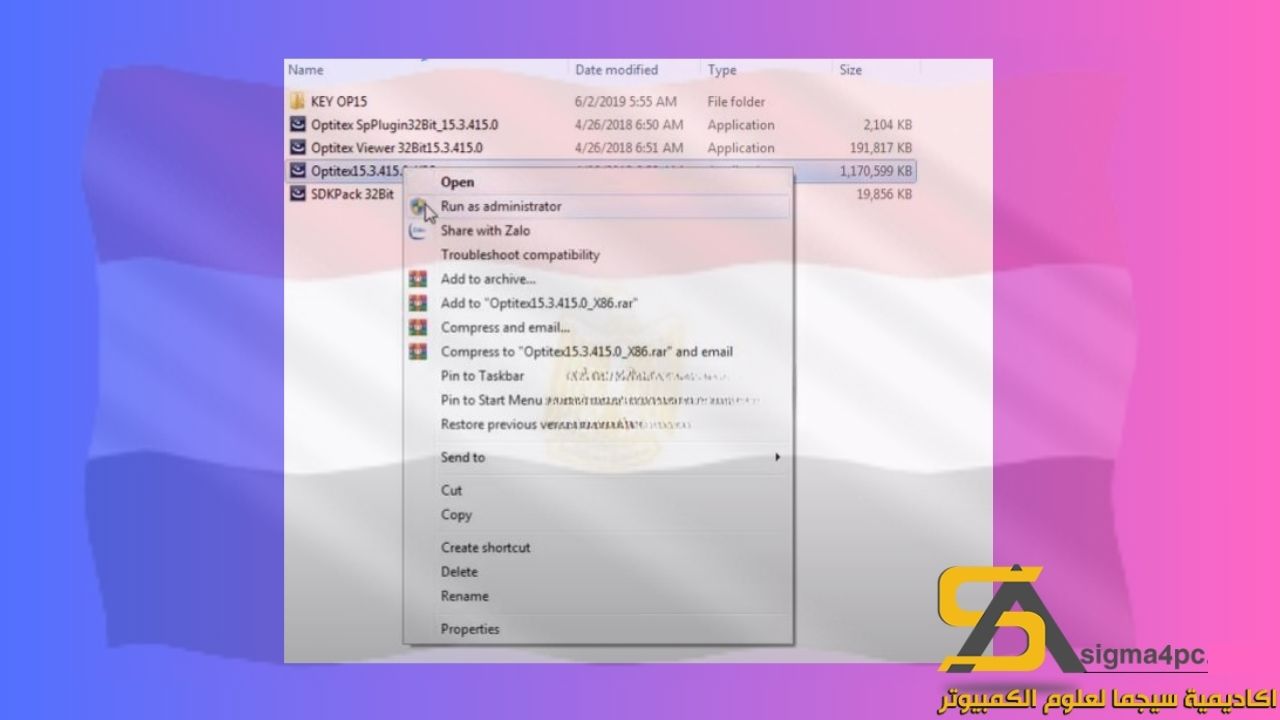Click the Optitex SpPlugin32Bit application icon

tap(297, 125)
